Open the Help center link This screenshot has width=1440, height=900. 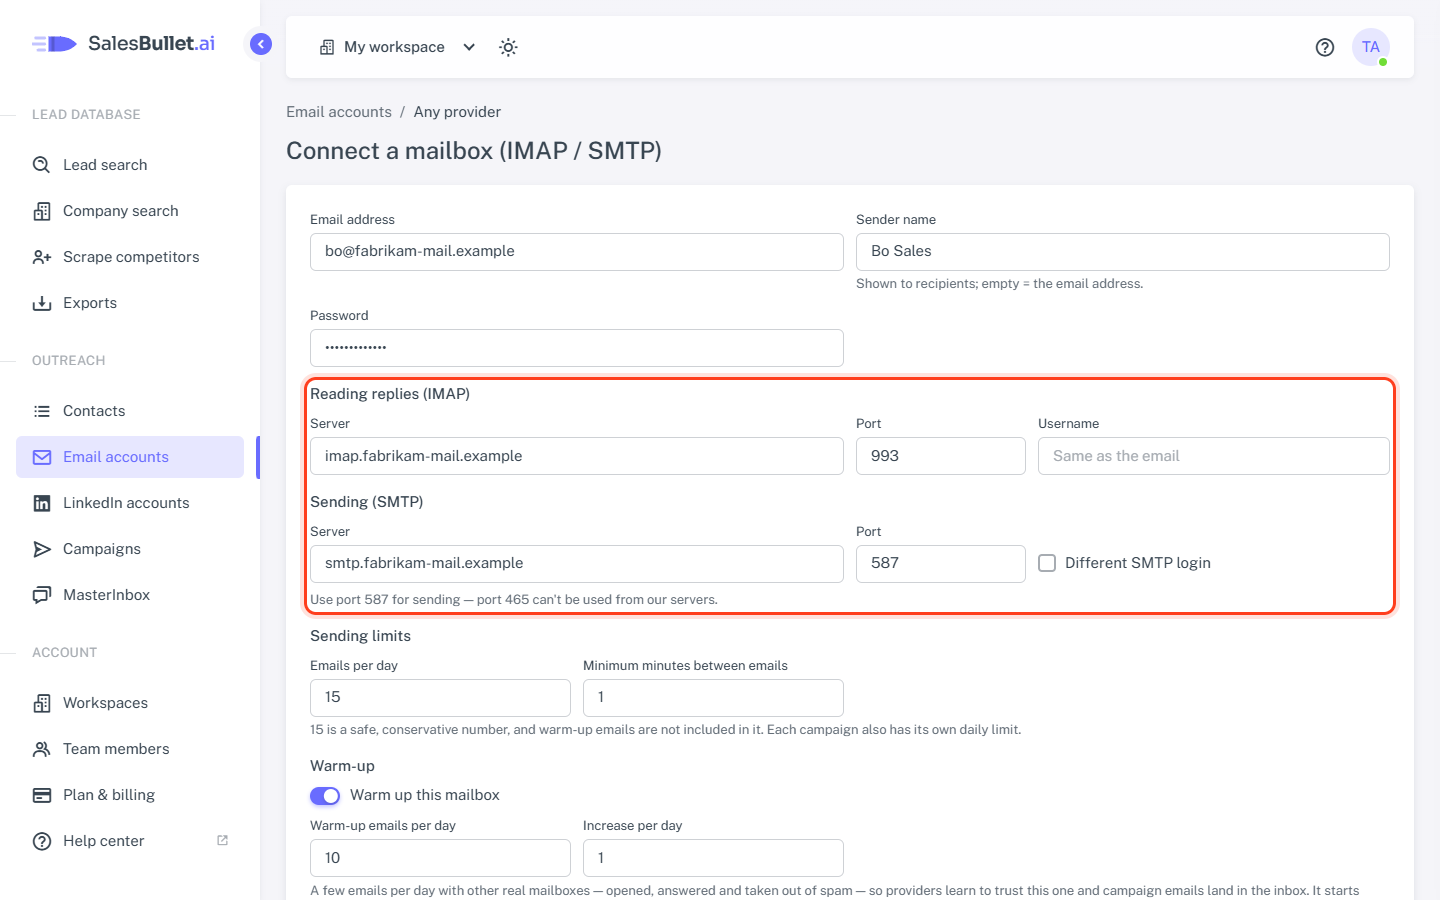click(x=130, y=841)
